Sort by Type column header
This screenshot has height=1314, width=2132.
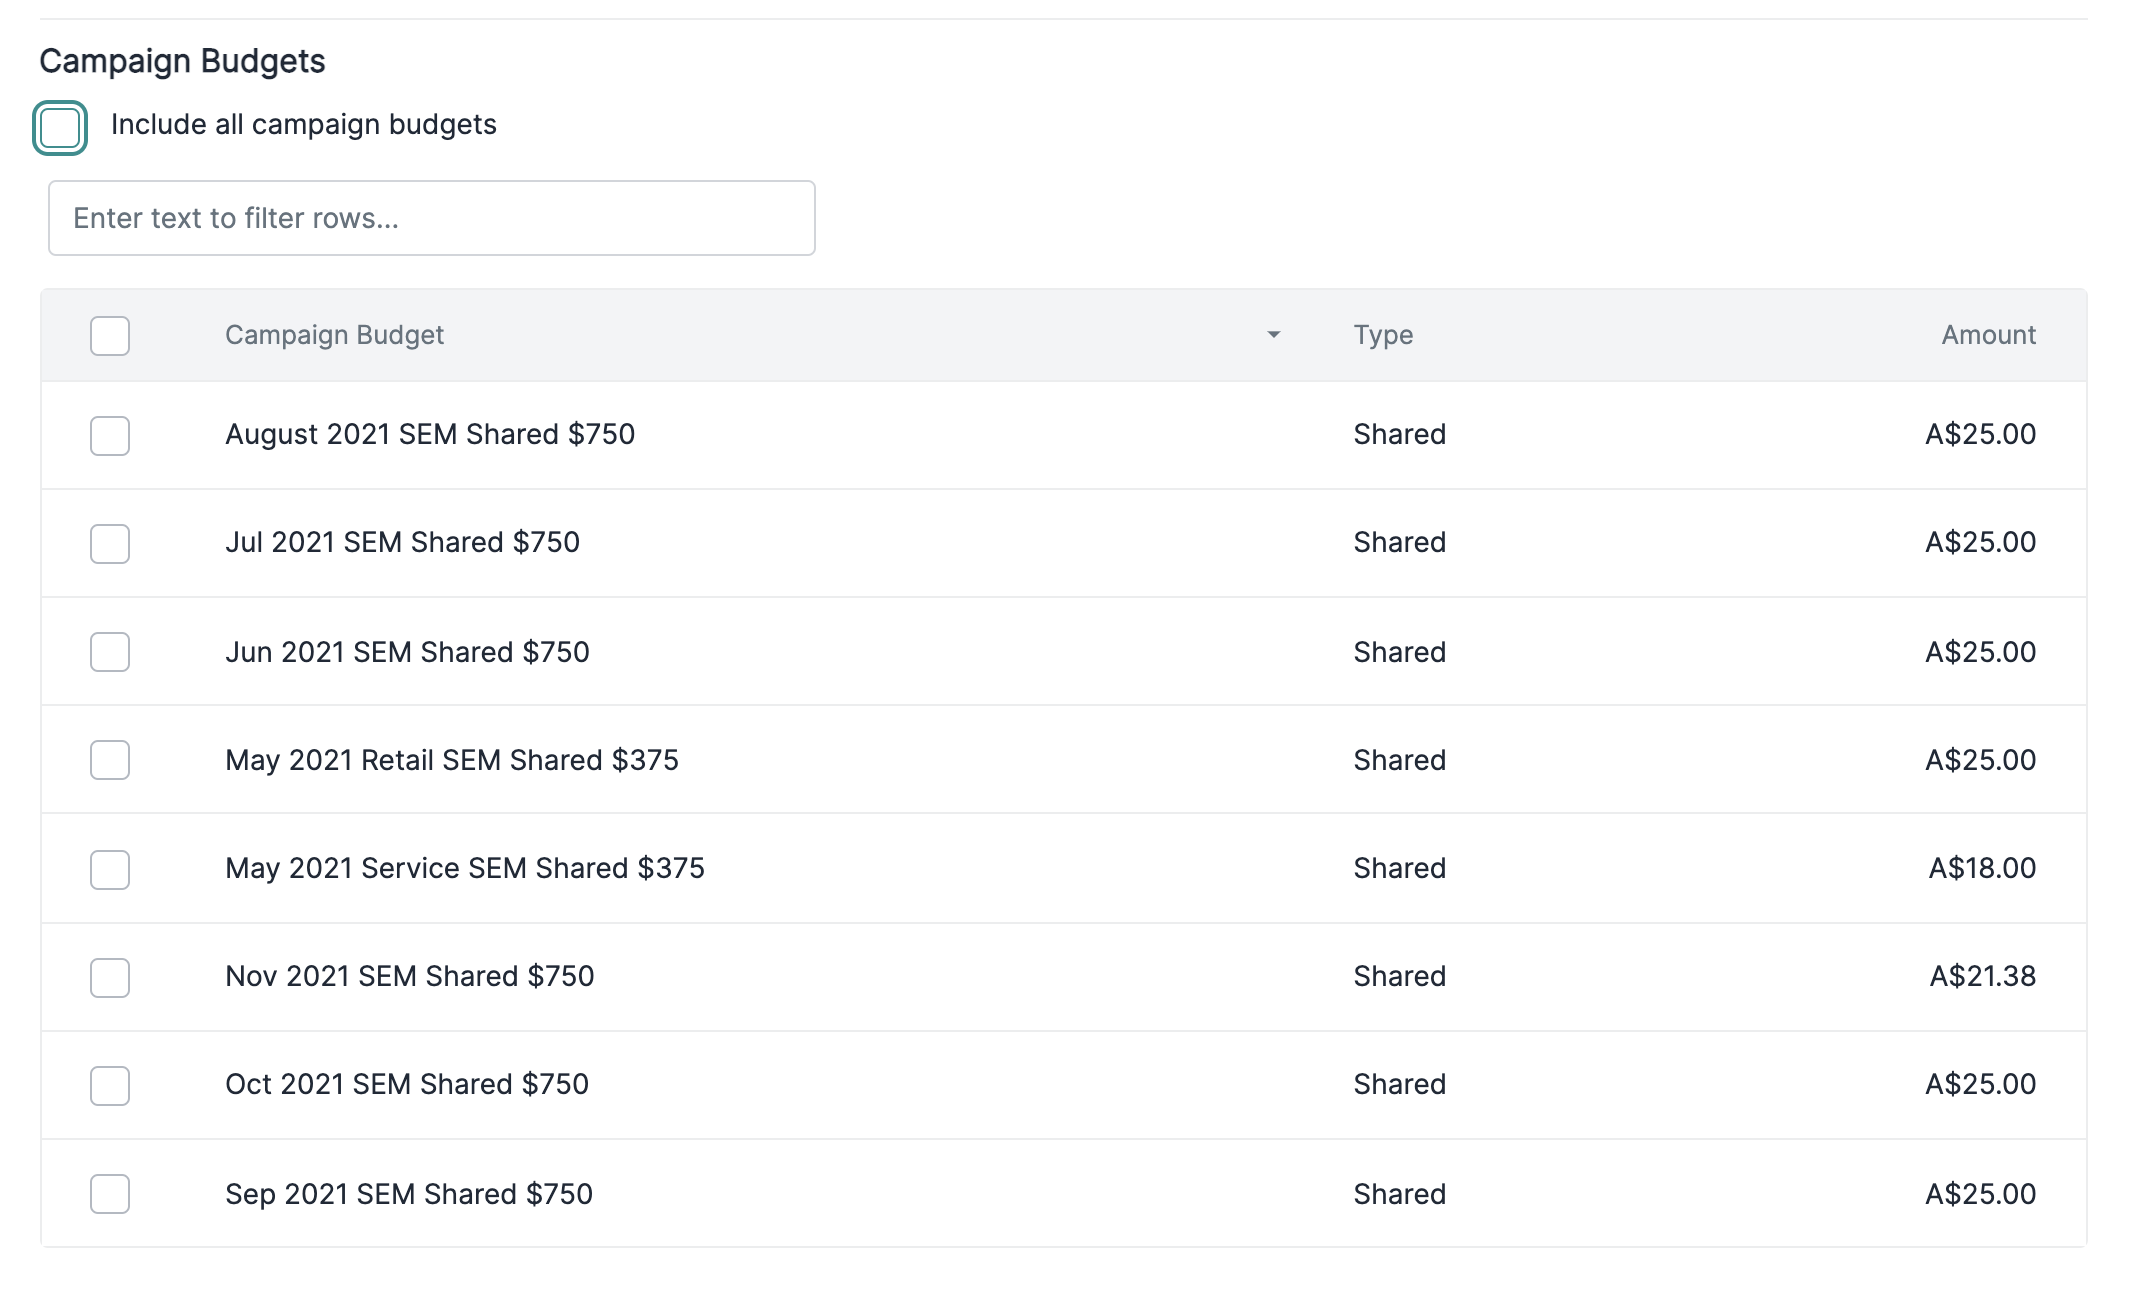tap(1383, 335)
